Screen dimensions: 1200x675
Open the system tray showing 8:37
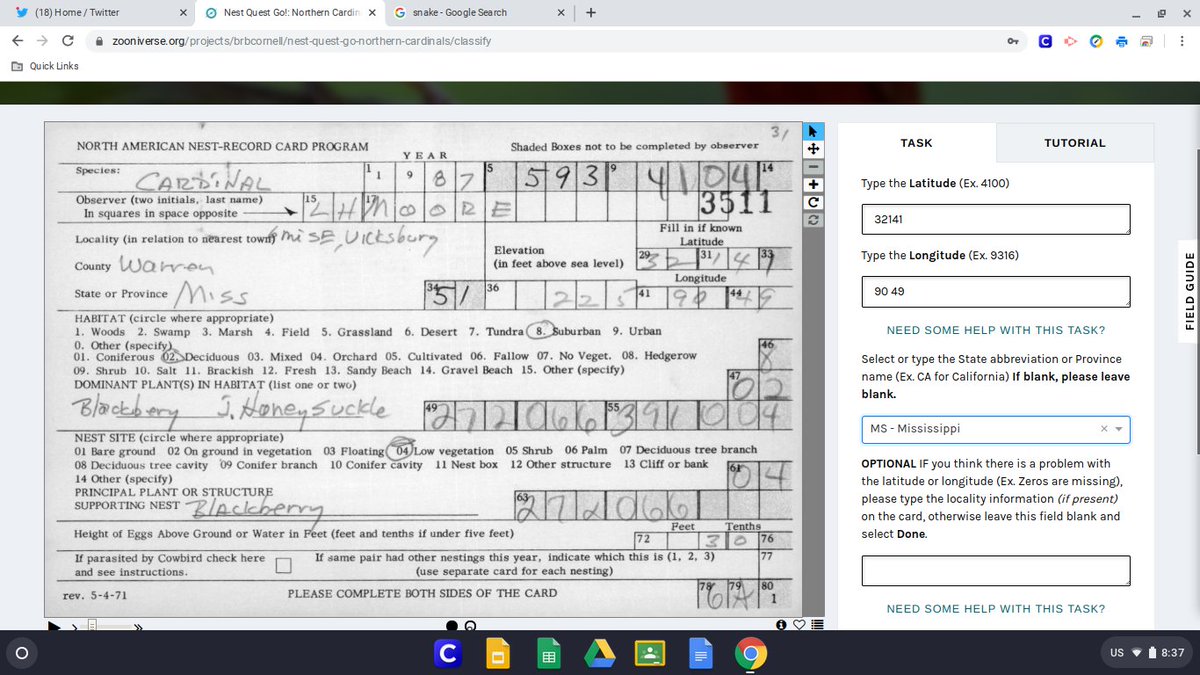coord(1147,653)
